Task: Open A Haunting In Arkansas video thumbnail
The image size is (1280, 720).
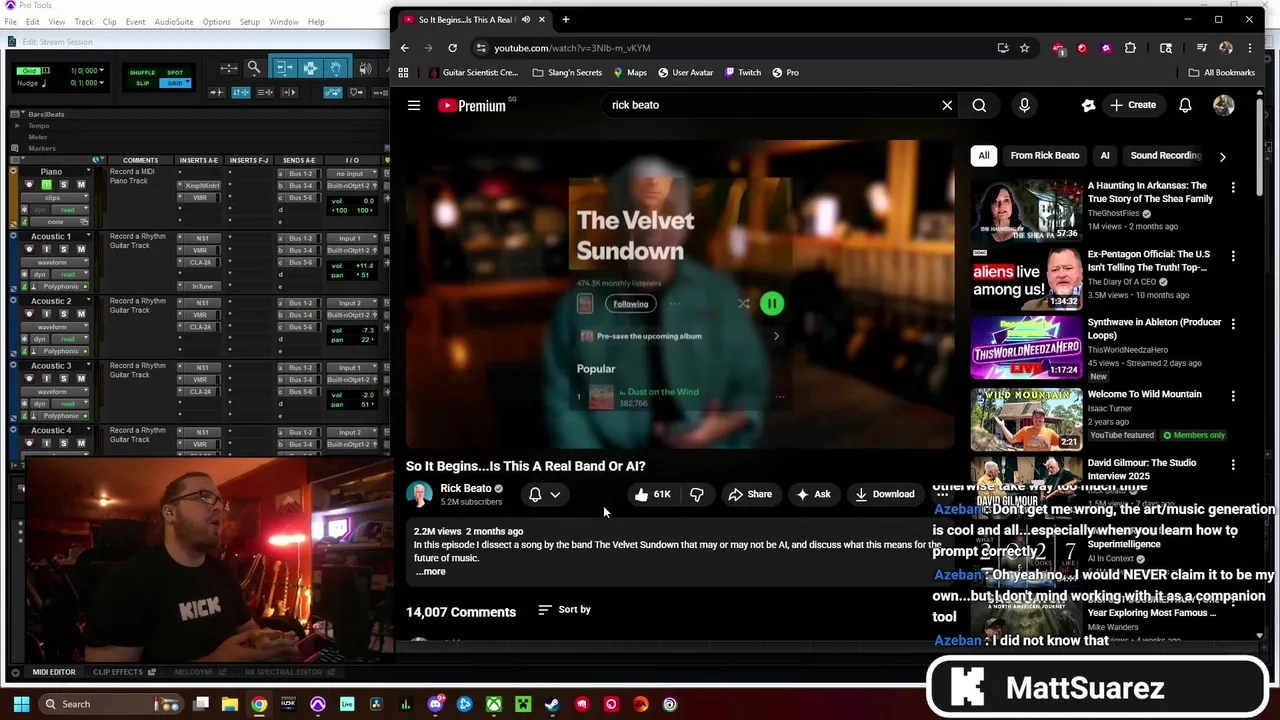Action: 1026,210
